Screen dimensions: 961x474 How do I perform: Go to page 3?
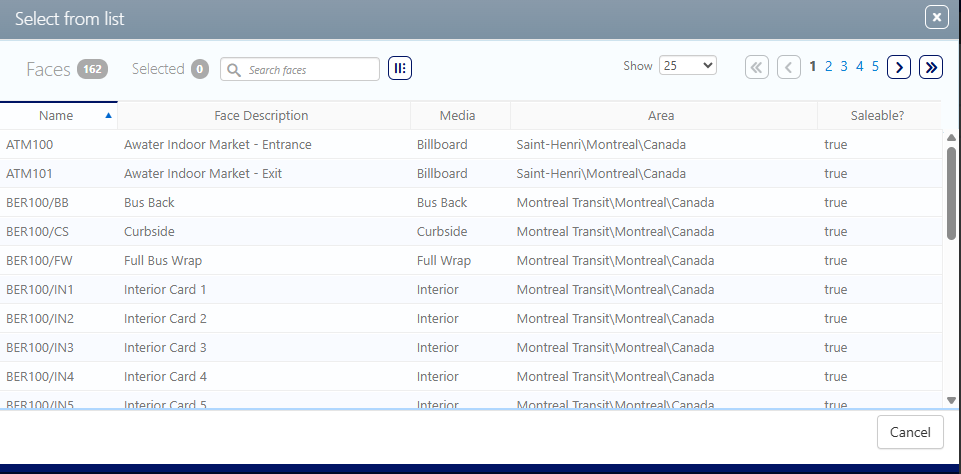click(844, 67)
